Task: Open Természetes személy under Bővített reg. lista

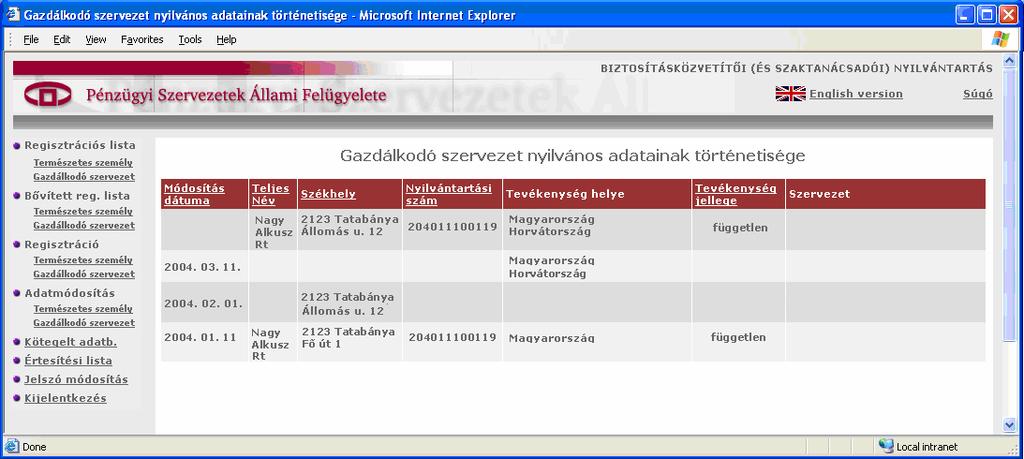Action: pyautogui.click(x=83, y=212)
